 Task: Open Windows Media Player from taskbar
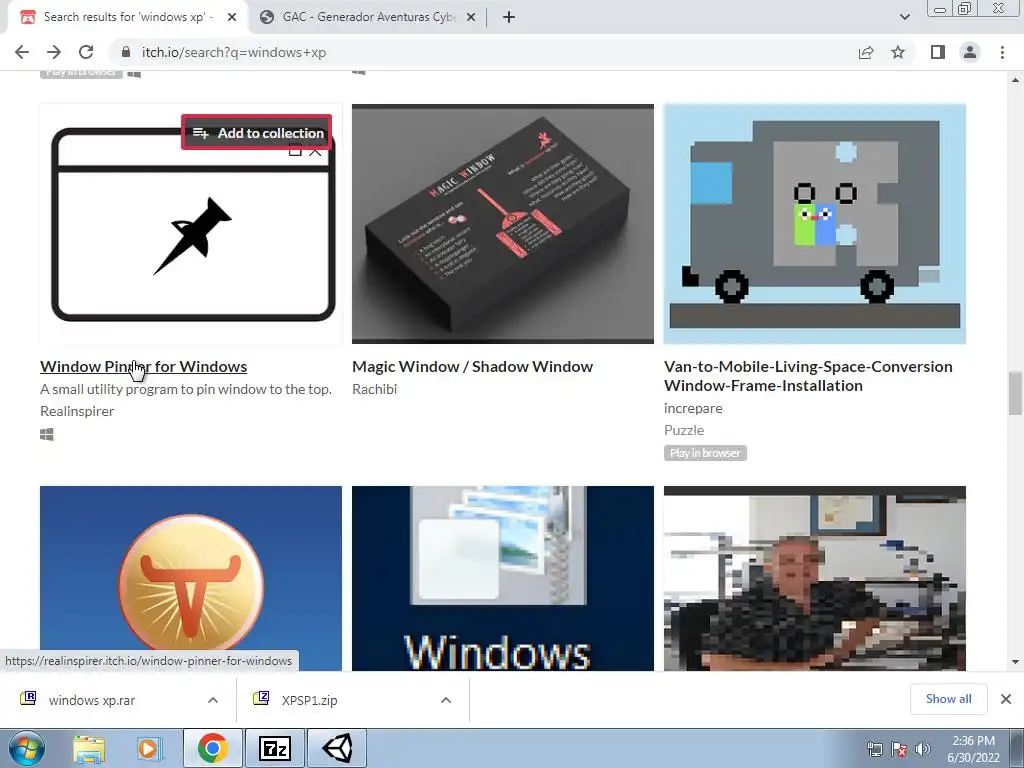point(150,748)
